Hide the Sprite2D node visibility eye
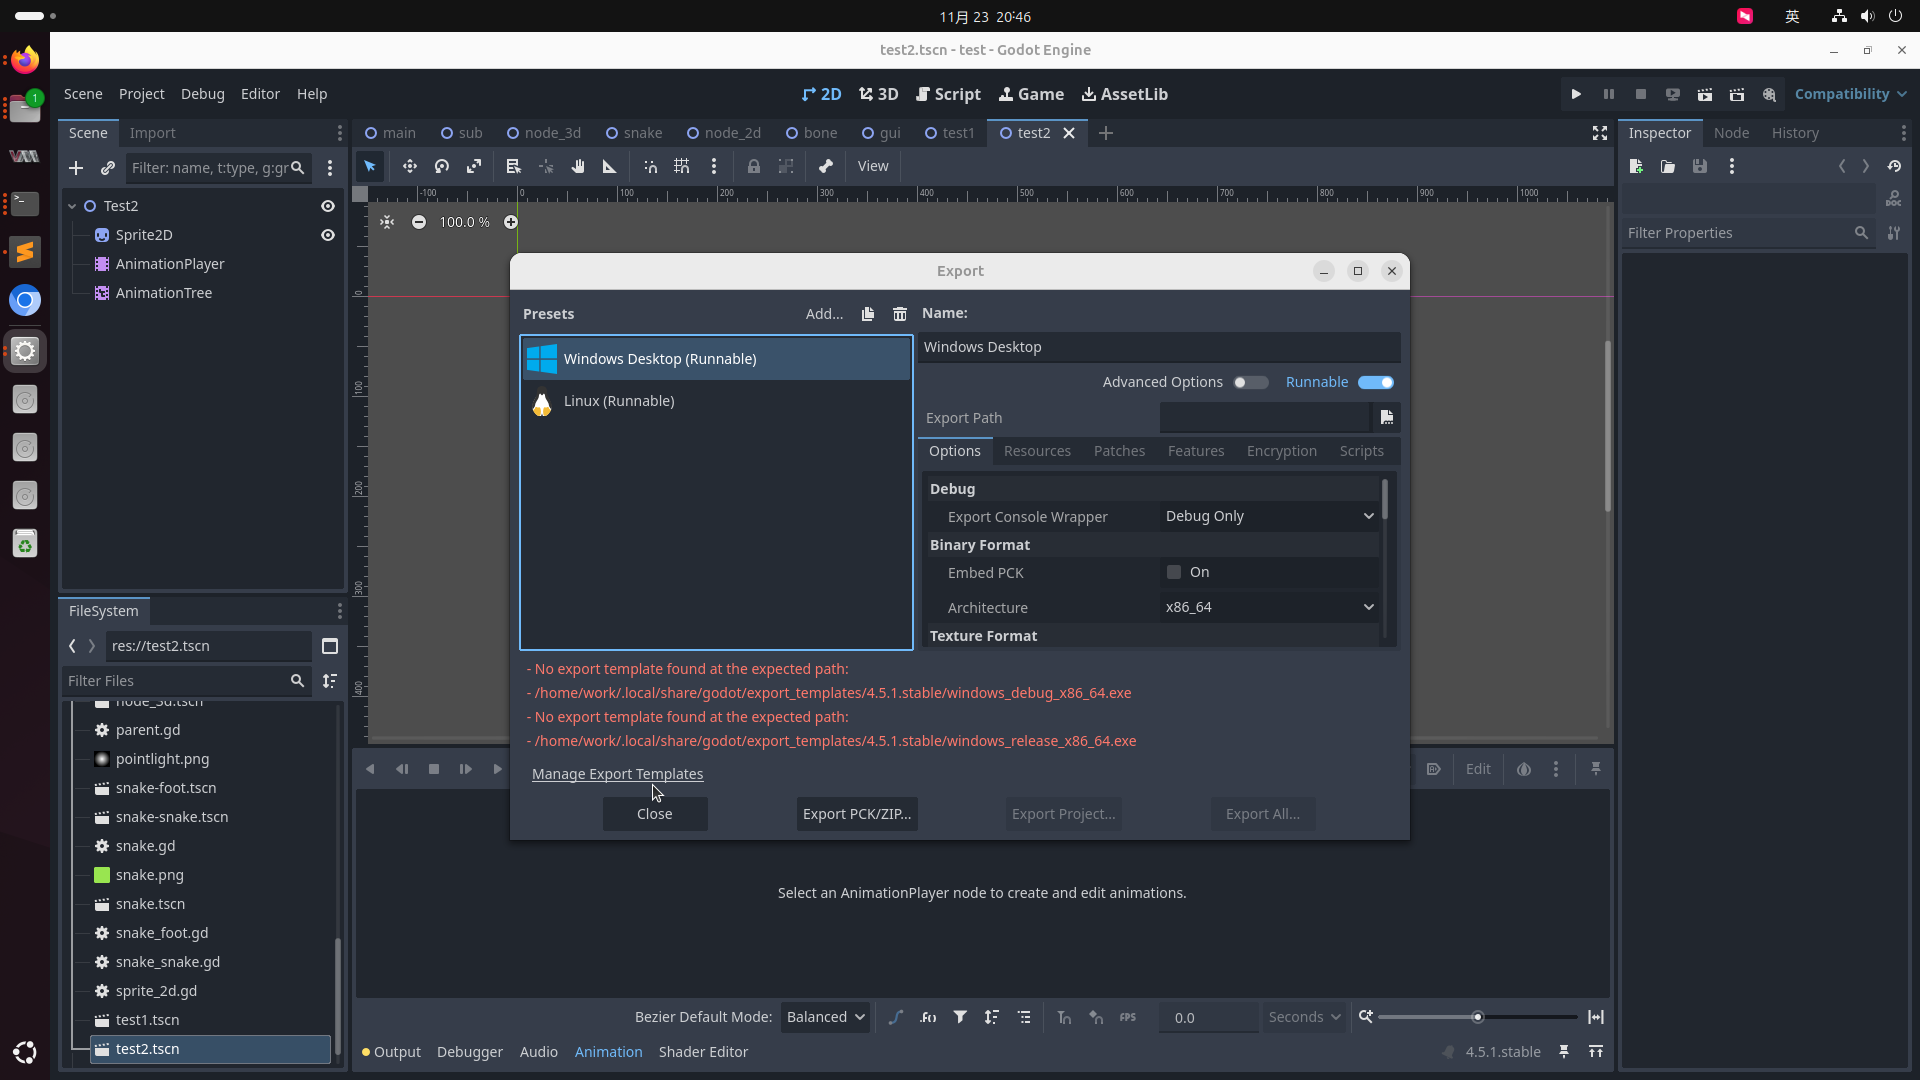The image size is (1920, 1080). tap(327, 235)
